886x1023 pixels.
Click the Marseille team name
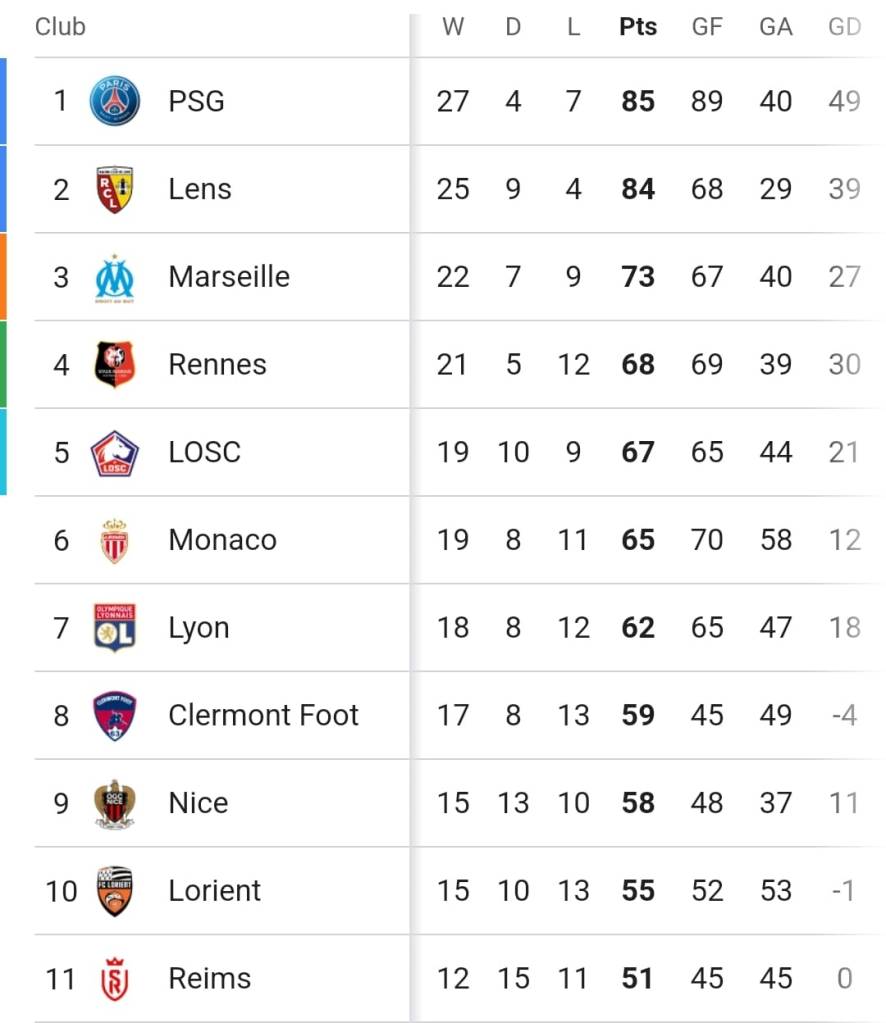(x=229, y=277)
